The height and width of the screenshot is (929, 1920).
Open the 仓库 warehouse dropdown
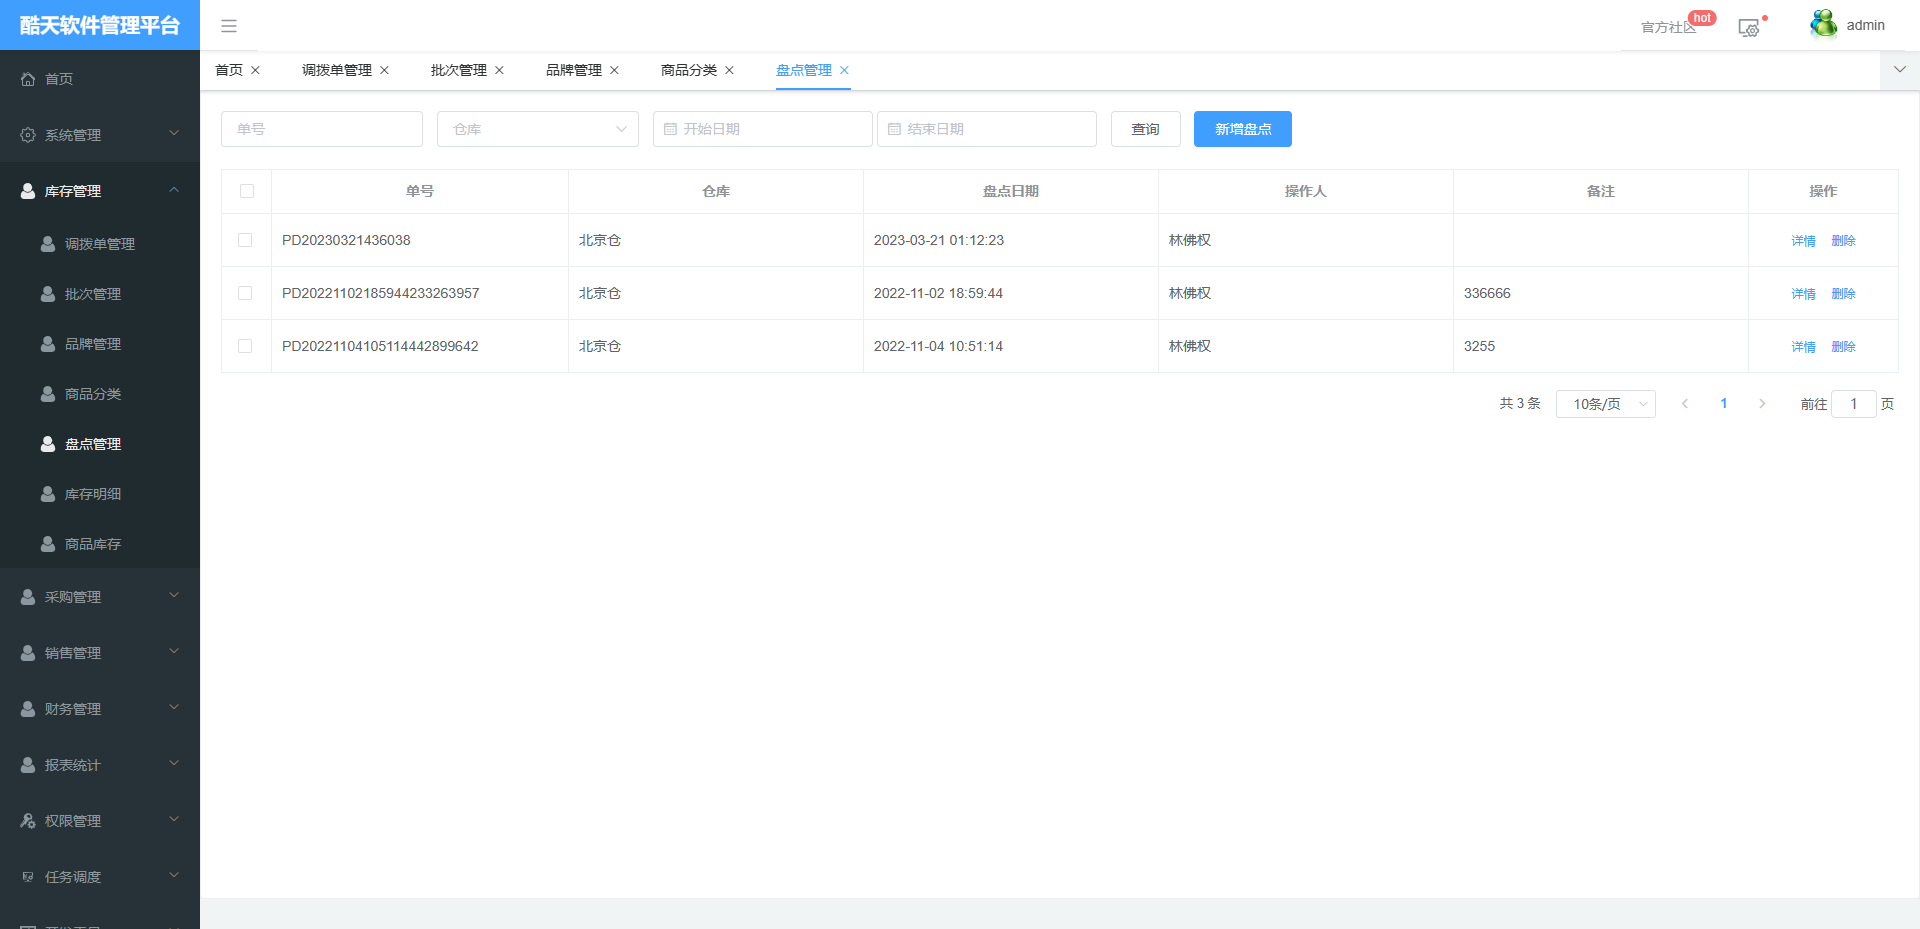[537, 128]
